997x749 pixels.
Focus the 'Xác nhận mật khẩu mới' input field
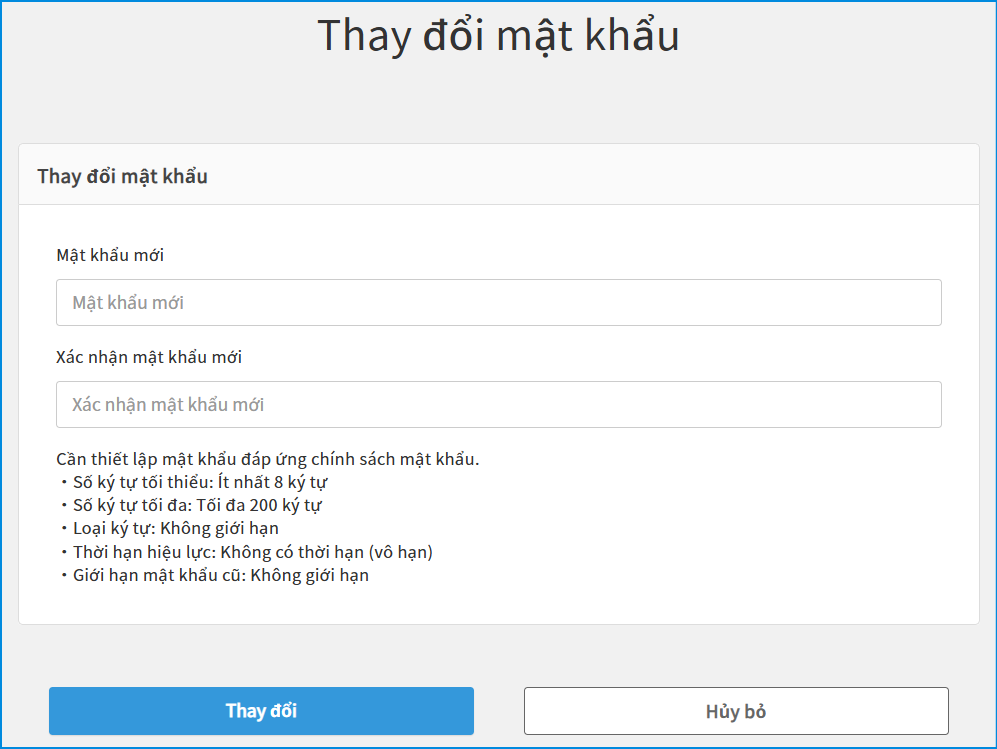498,404
